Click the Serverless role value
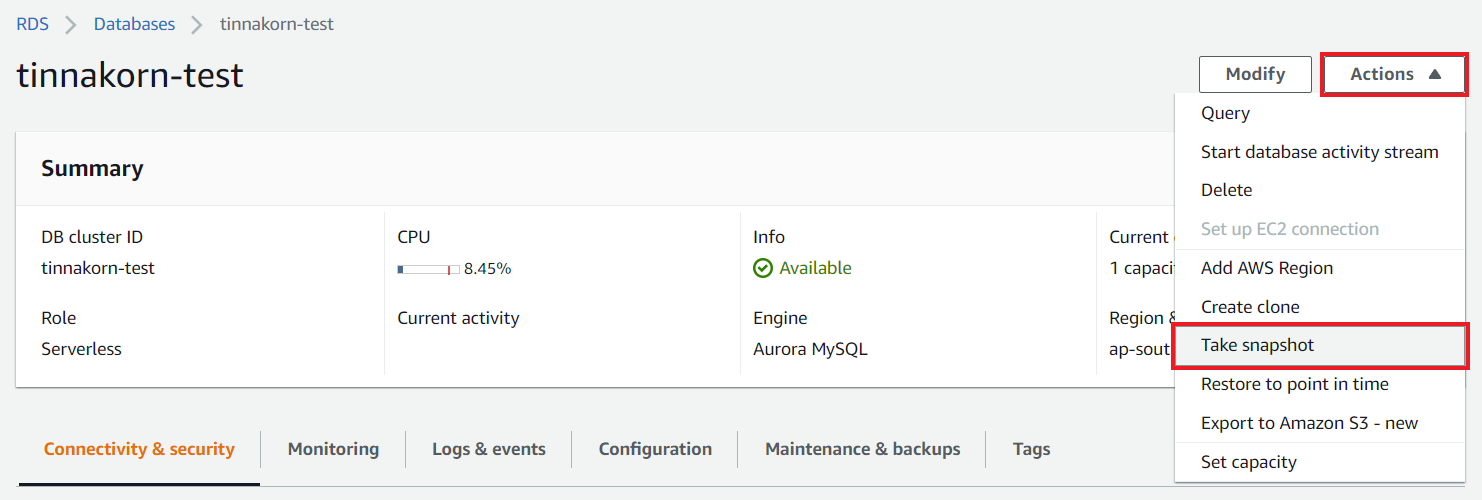This screenshot has width=1482, height=500. 81,349
